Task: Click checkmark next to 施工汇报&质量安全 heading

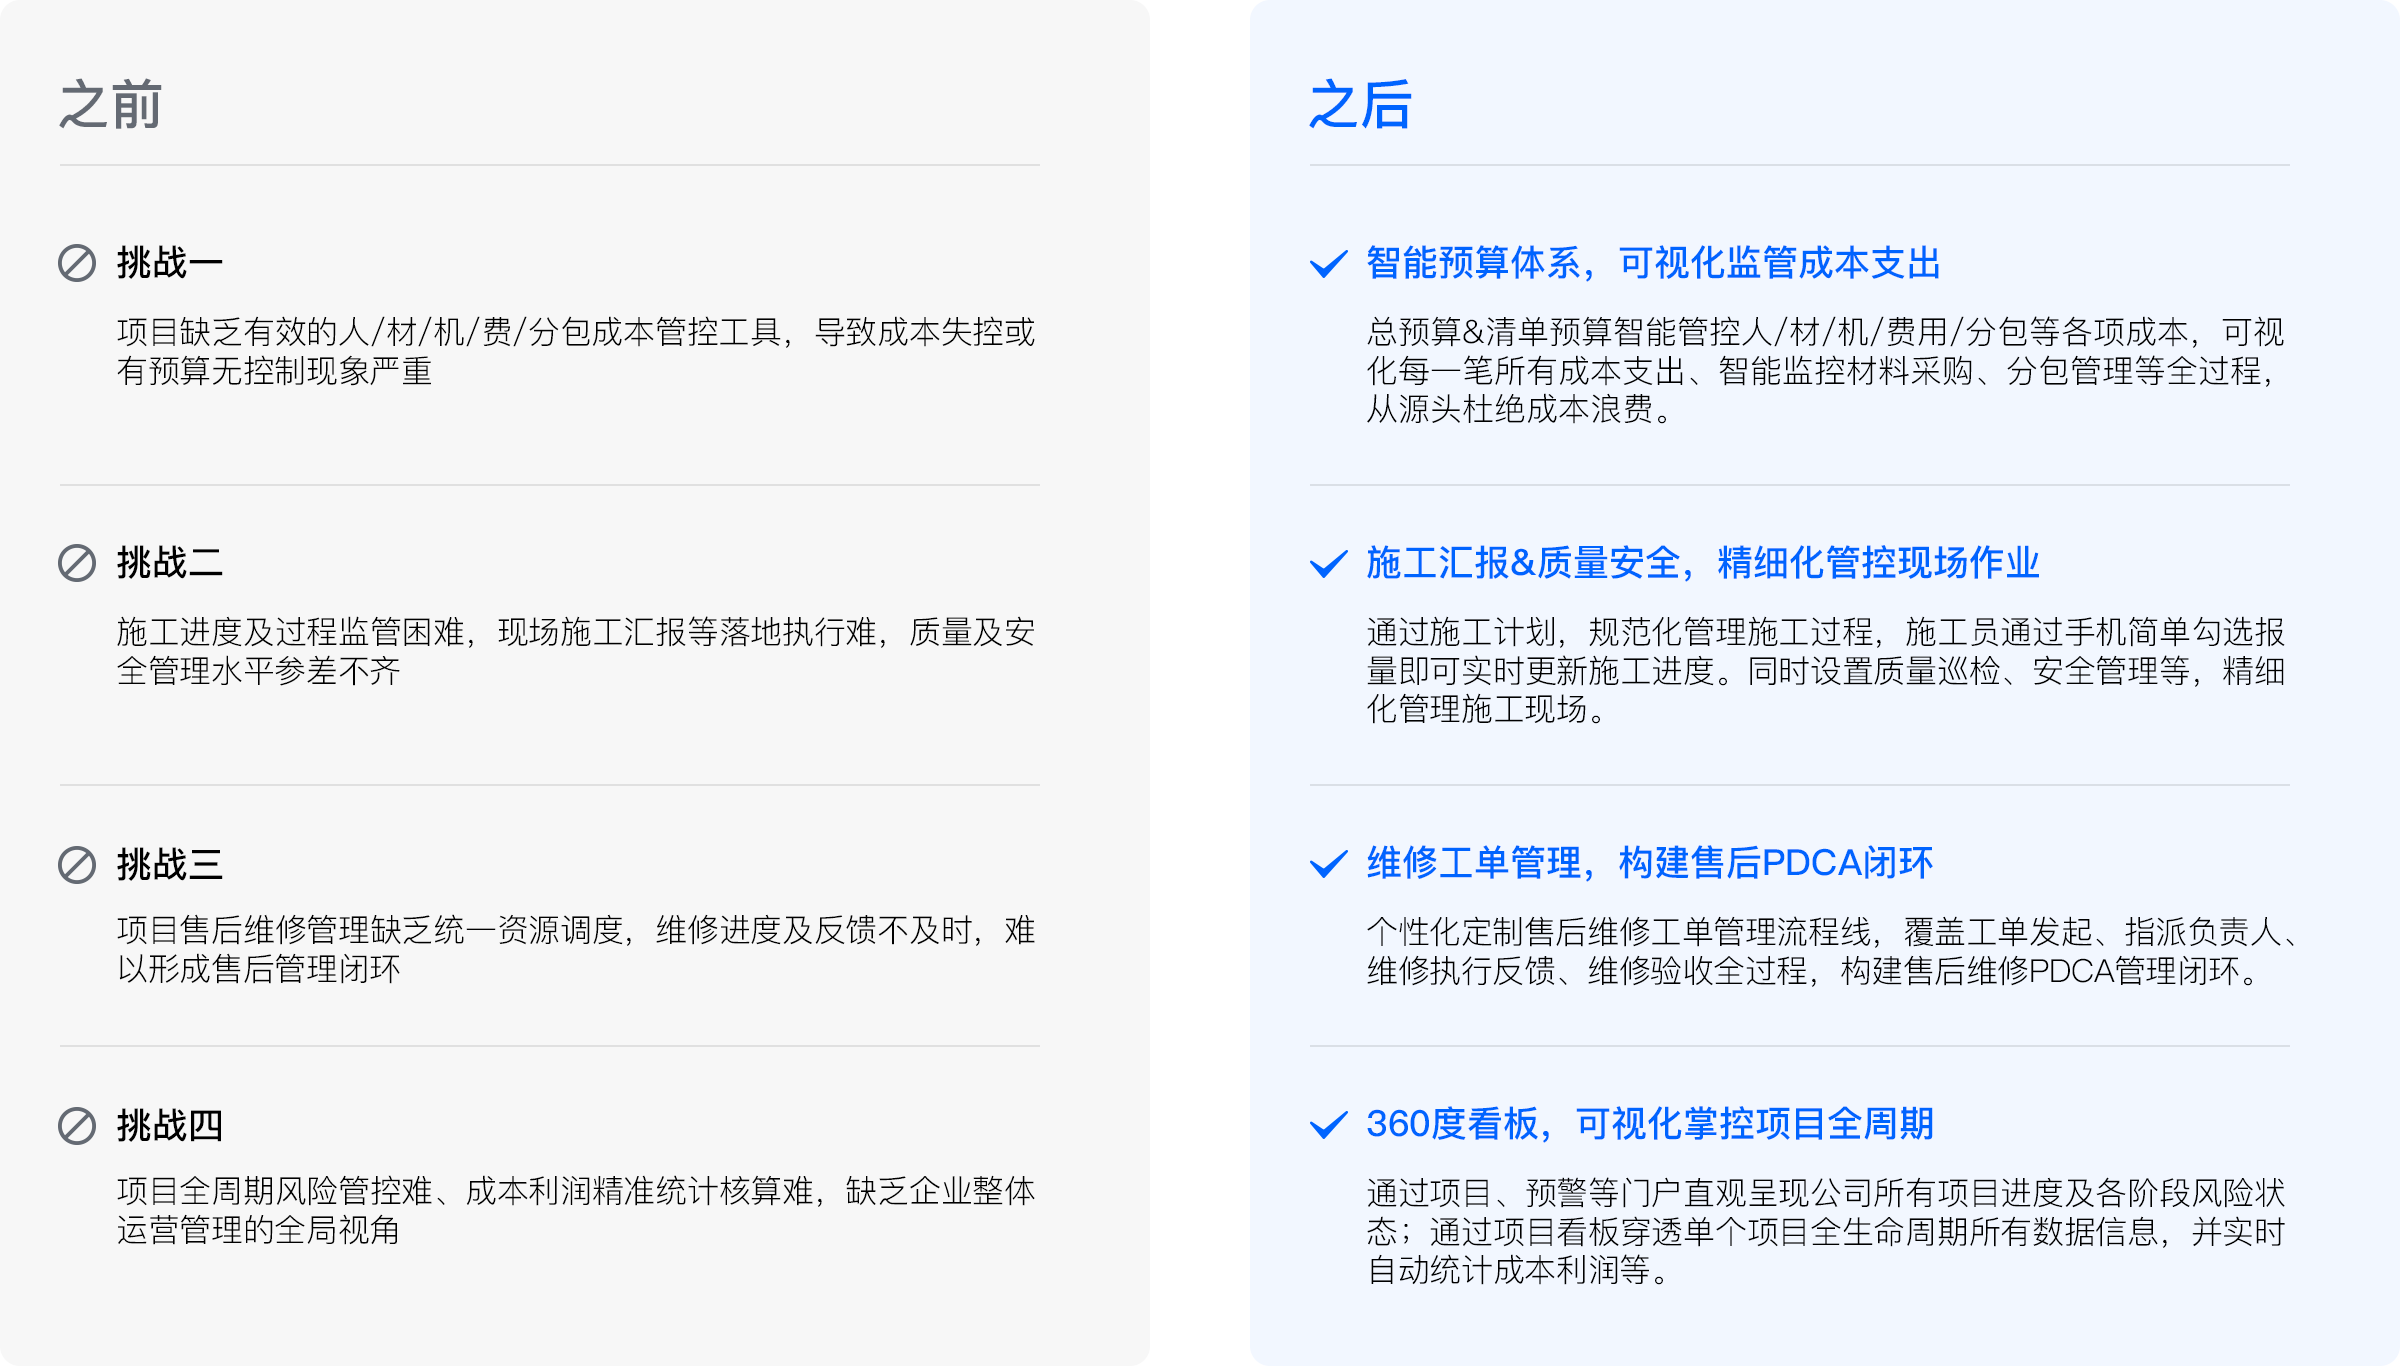Action: click(x=1328, y=564)
